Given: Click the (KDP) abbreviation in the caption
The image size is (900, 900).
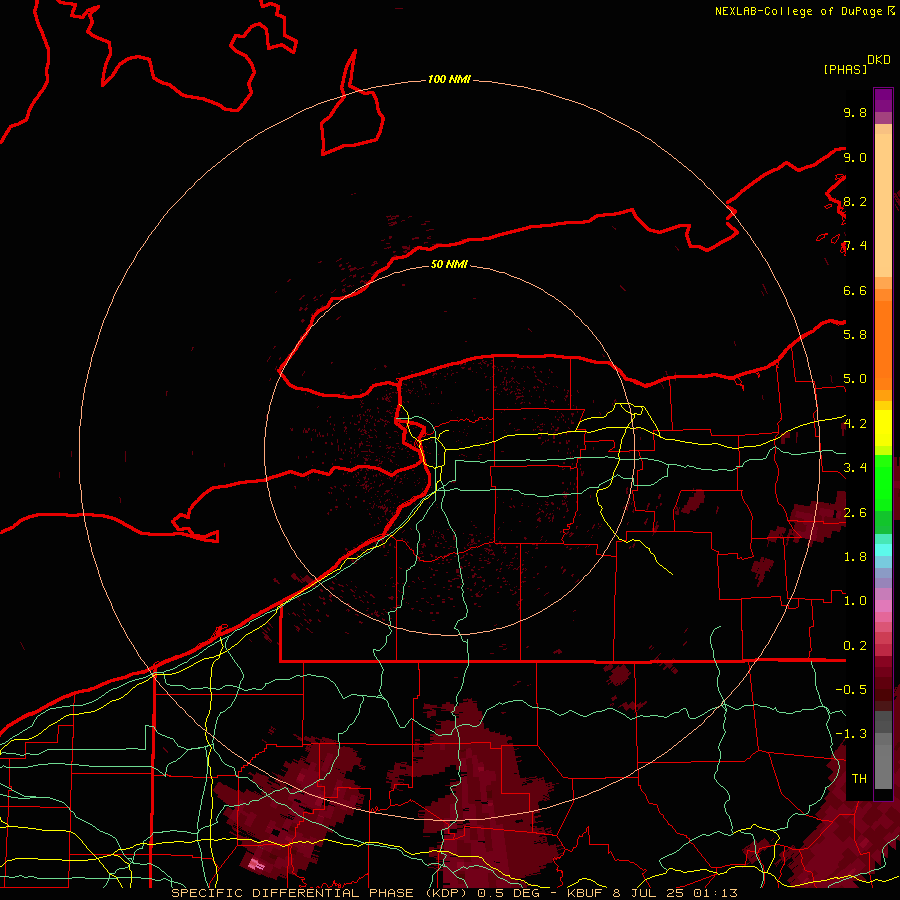Looking at the screenshot, I should 448,893.
